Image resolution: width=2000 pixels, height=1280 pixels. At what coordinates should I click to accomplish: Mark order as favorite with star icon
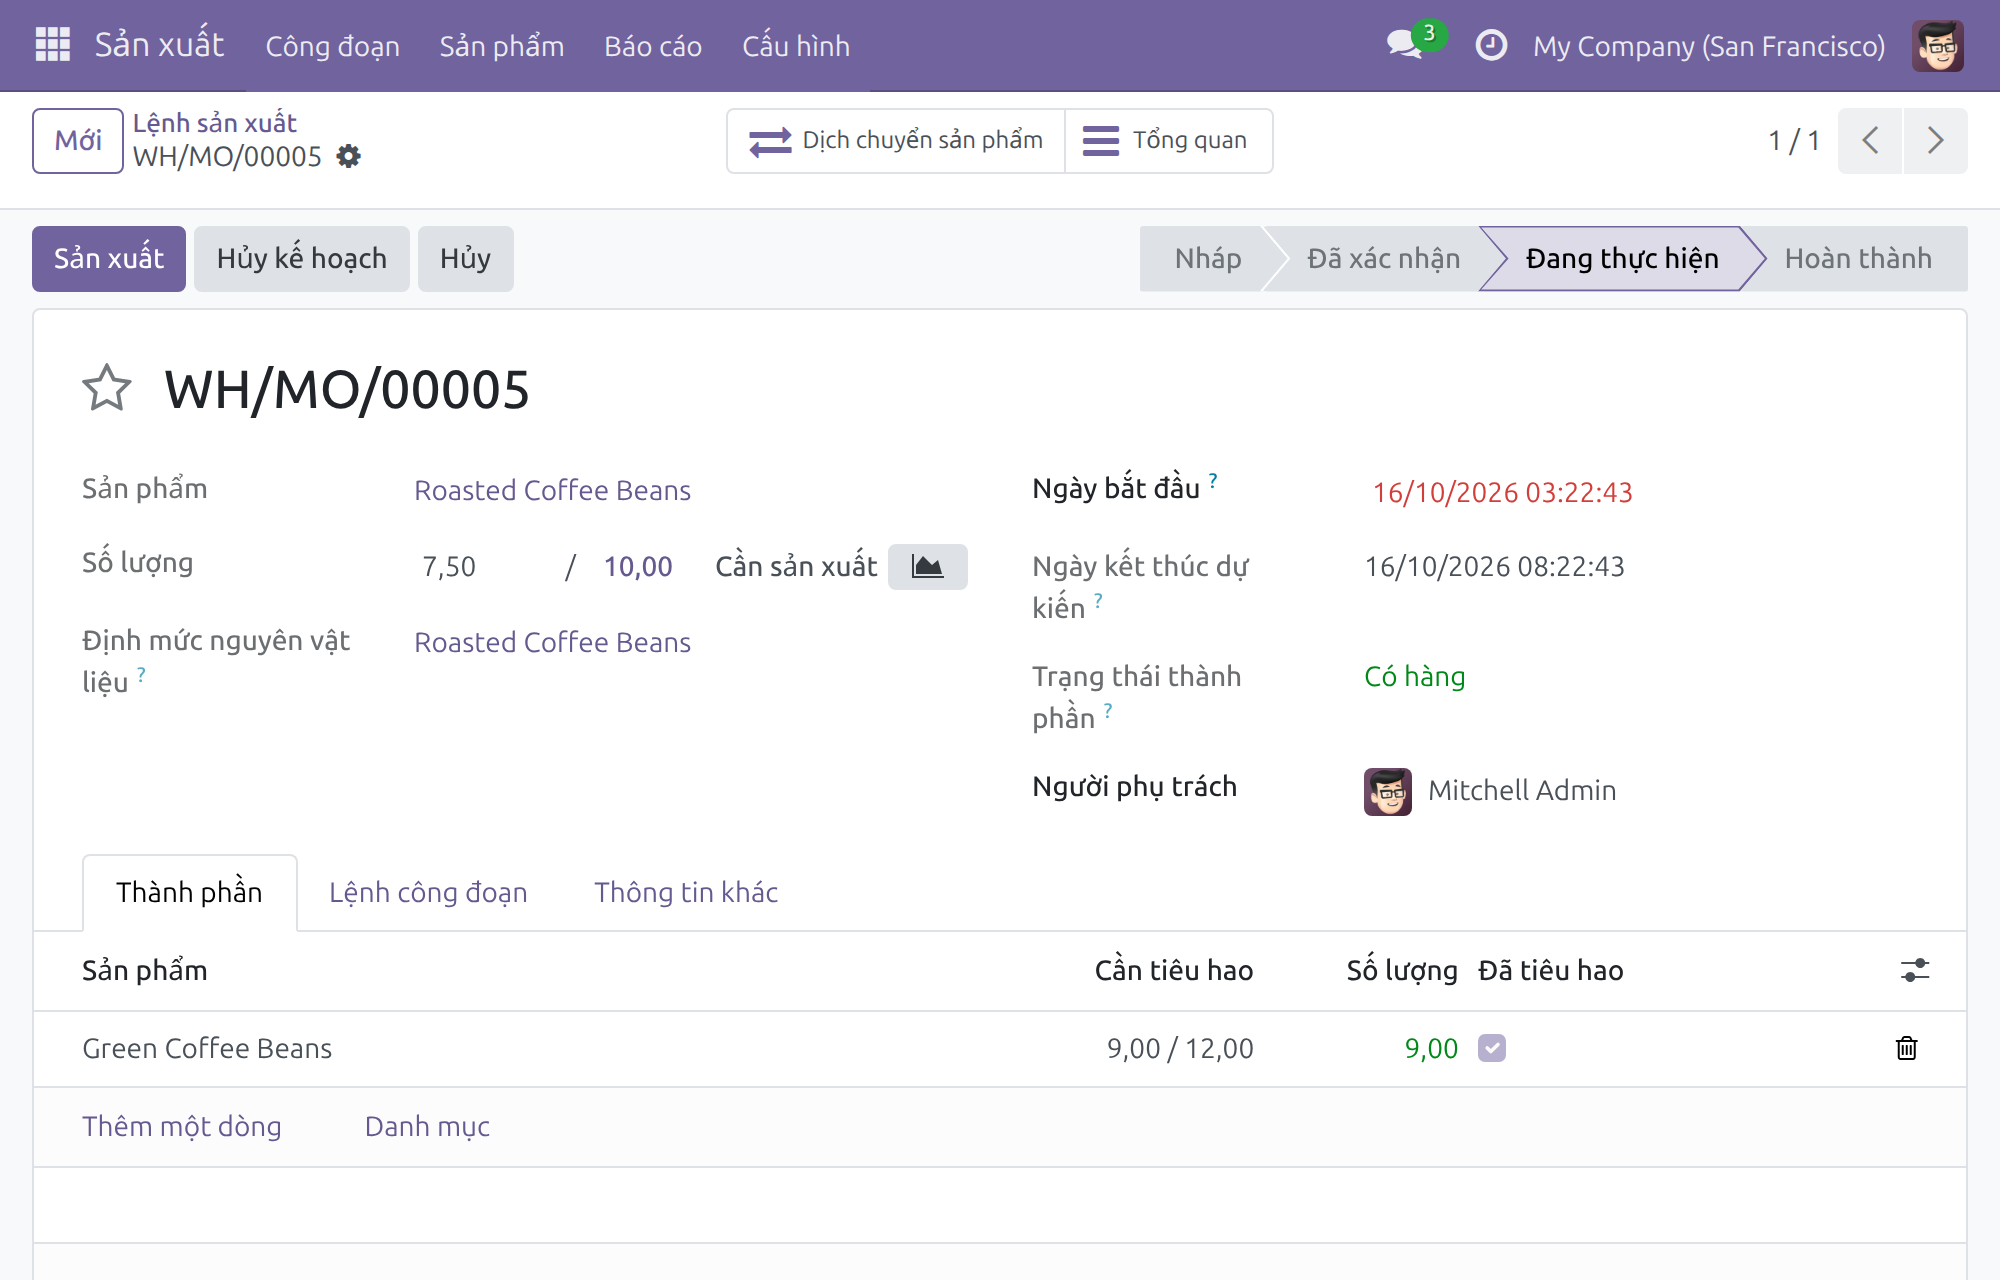(x=106, y=388)
